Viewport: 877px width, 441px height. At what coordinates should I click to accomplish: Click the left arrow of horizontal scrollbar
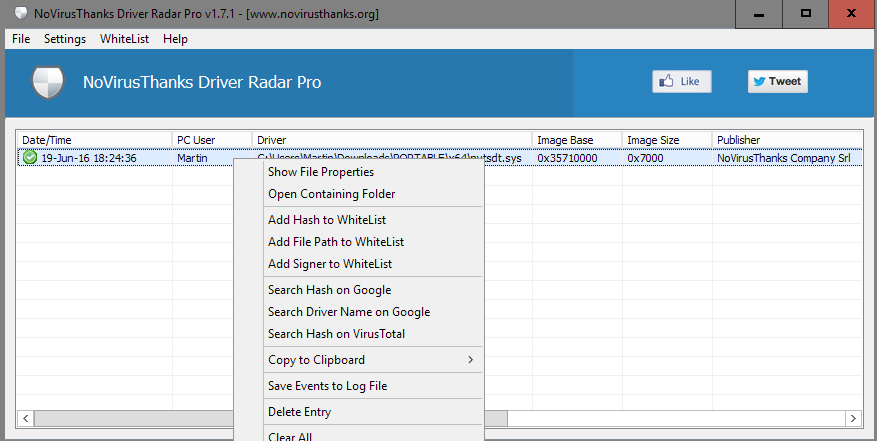(x=26, y=418)
